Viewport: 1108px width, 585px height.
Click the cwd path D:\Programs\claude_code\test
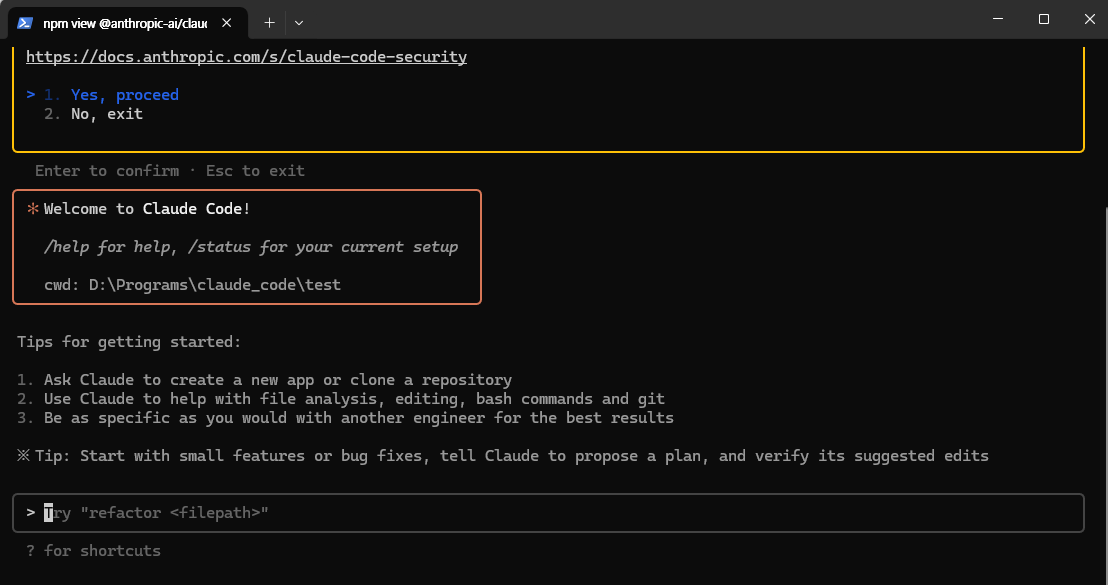215,285
